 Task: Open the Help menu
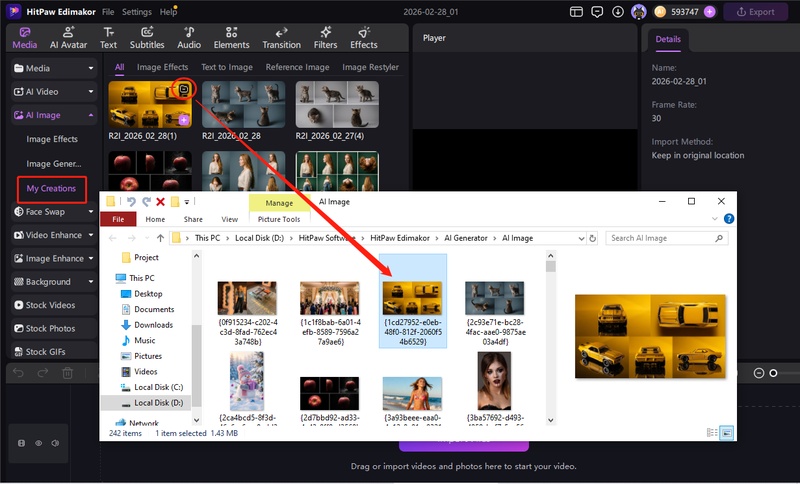[168, 12]
